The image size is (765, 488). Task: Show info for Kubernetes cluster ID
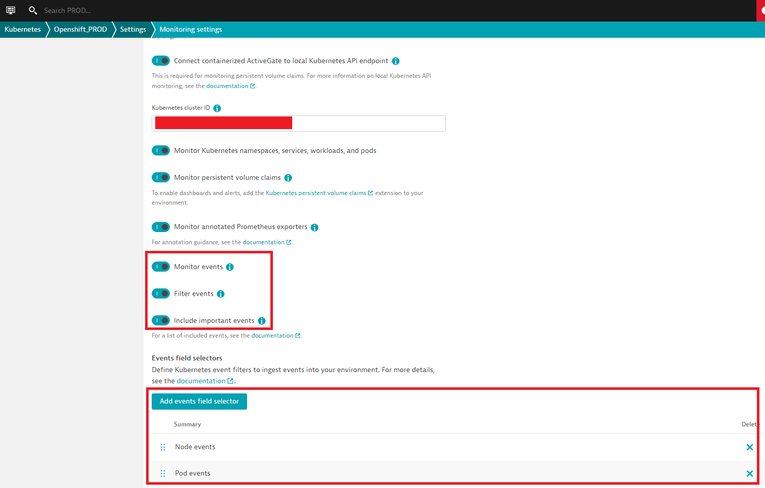(217, 108)
